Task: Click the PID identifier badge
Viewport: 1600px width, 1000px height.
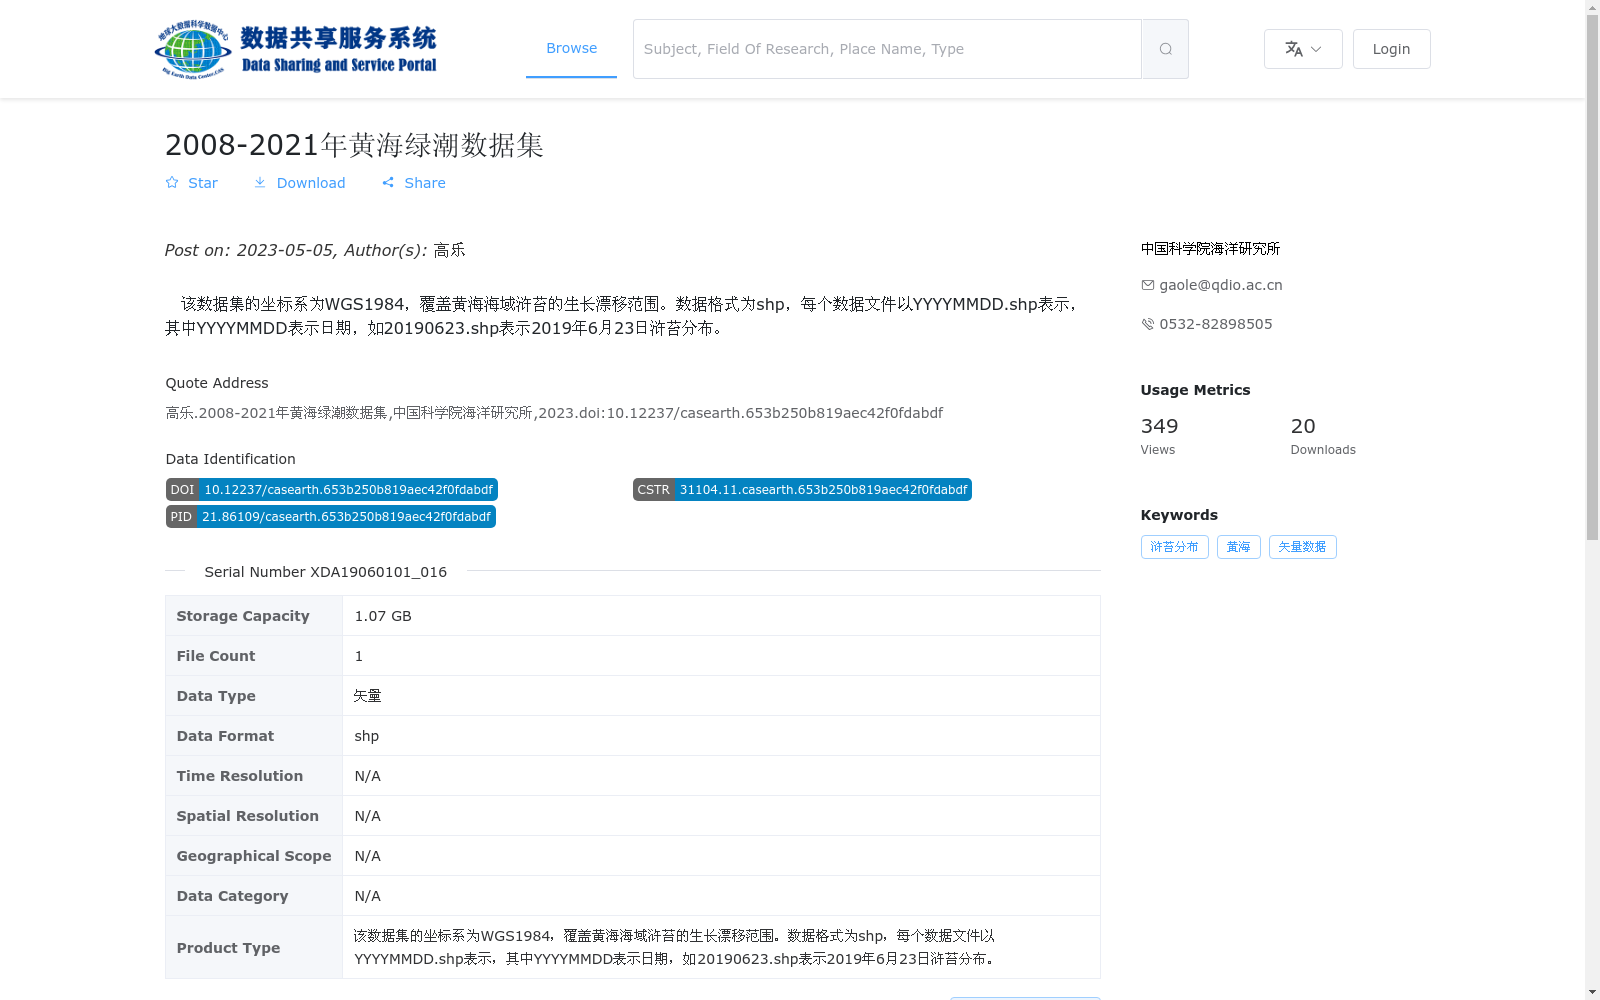Action: click(x=331, y=517)
